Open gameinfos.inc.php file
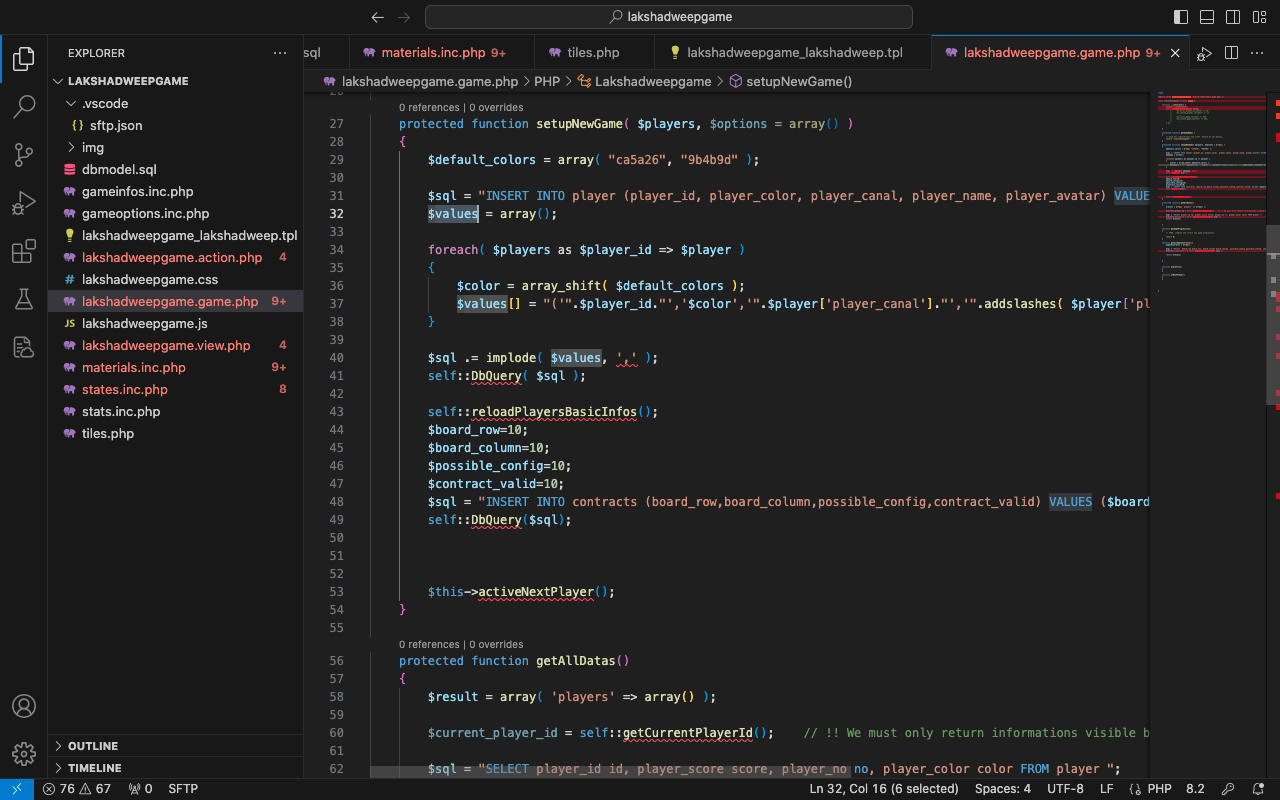Screen dimensions: 1280x800 (x=175, y=191)
